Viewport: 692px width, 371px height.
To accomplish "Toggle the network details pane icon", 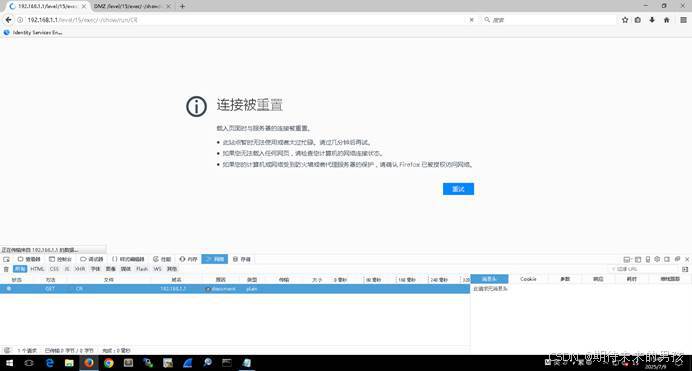I will click(684, 269).
